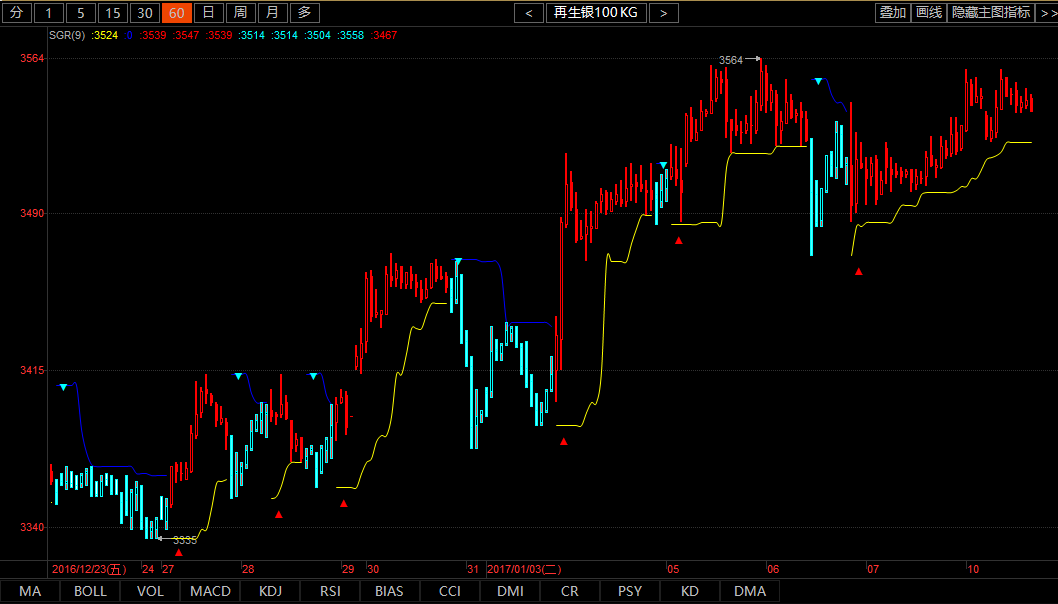Switch to the 周 weekly chart

tap(241, 13)
